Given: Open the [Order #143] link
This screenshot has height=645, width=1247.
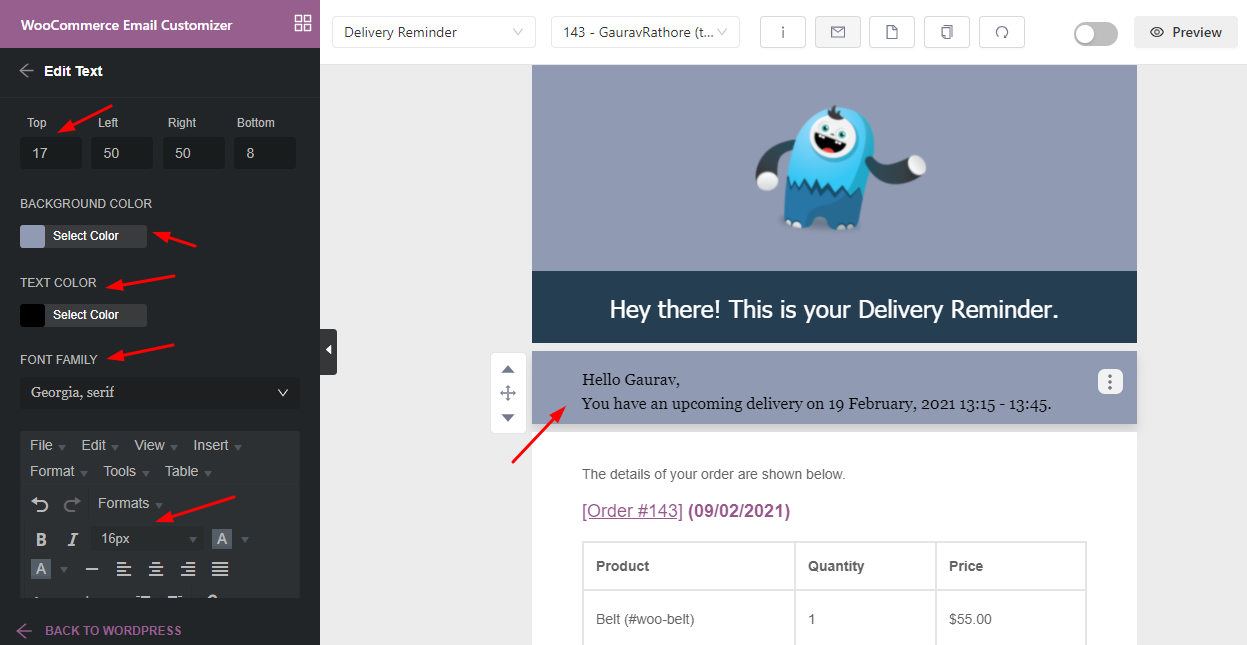Looking at the screenshot, I should (x=632, y=511).
